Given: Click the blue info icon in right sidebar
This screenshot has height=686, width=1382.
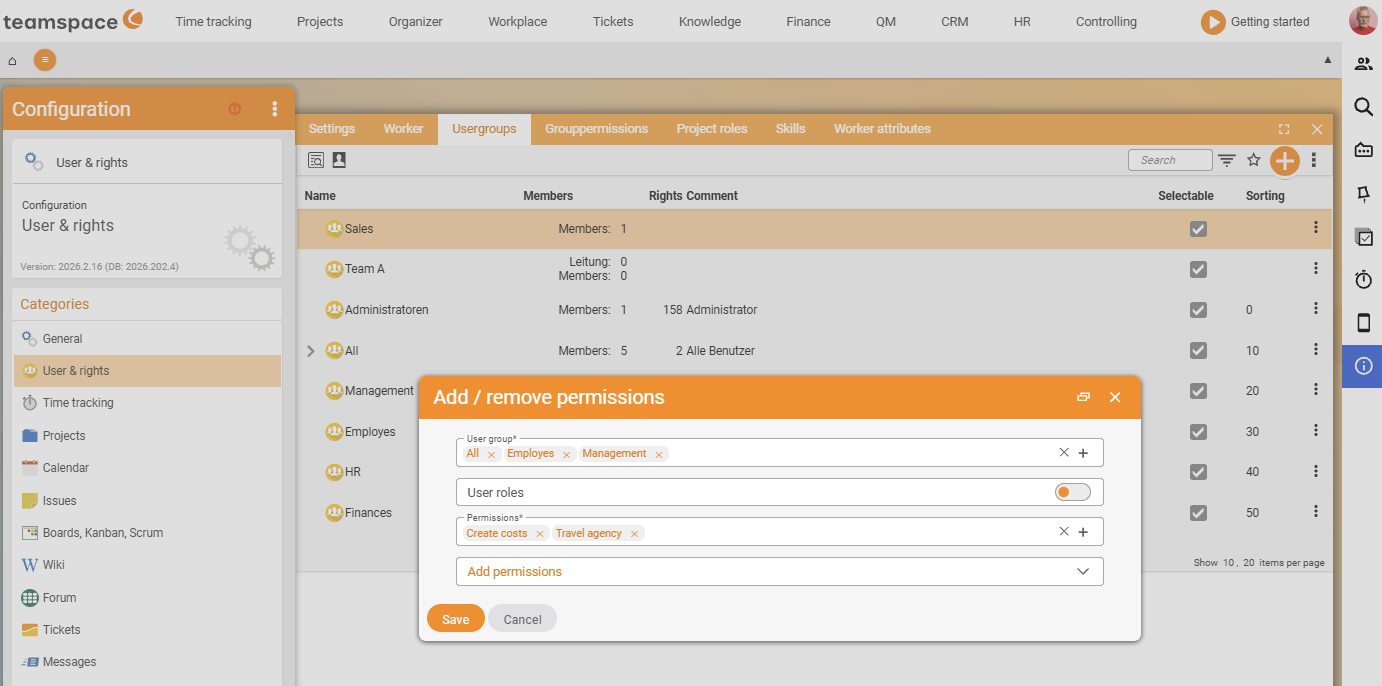Looking at the screenshot, I should pyautogui.click(x=1363, y=366).
